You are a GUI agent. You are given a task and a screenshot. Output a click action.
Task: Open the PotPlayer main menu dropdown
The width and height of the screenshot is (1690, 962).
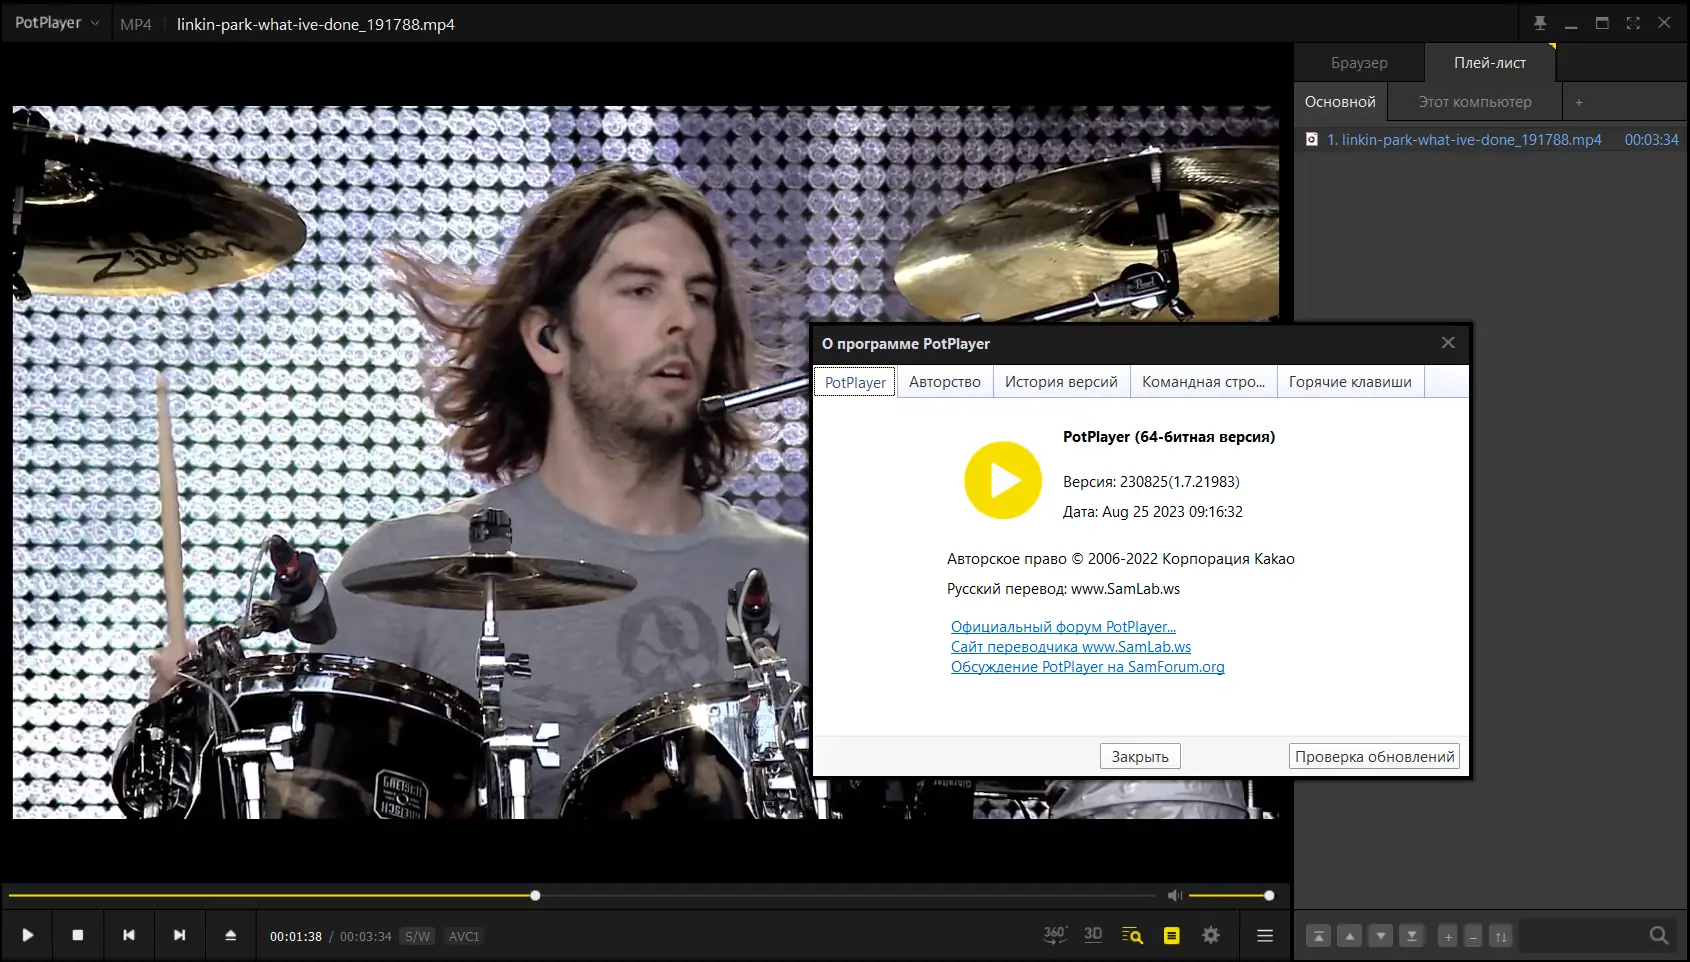(x=57, y=23)
